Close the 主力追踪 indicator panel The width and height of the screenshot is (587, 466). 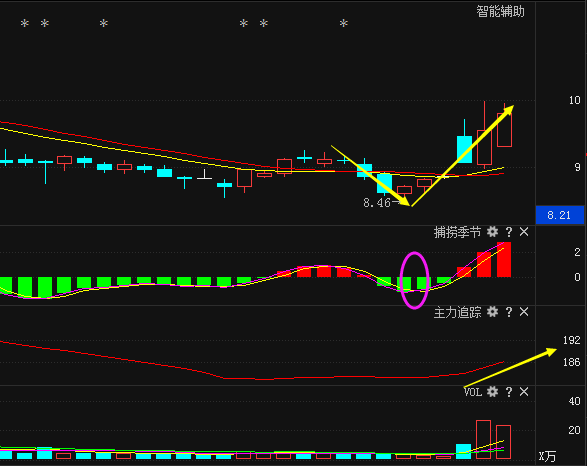tap(524, 312)
